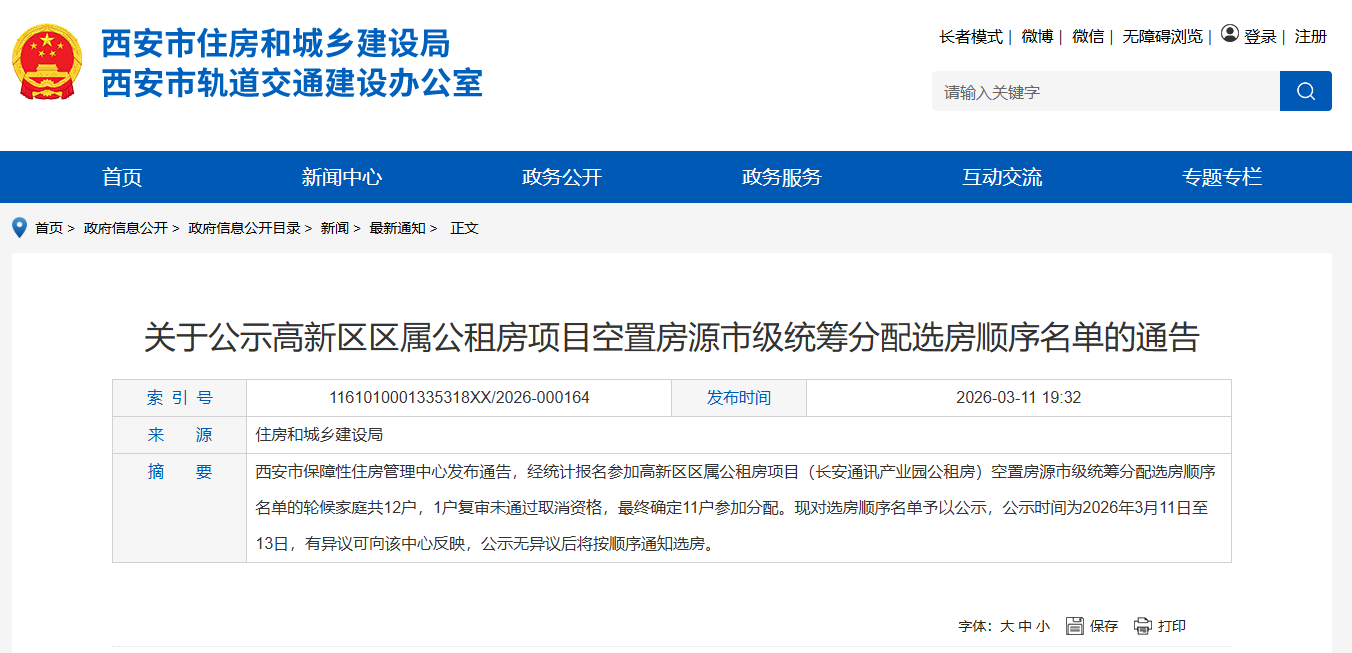This screenshot has width=1352, height=653.
Task: Open the 微博 link in header
Action: 1037,37
